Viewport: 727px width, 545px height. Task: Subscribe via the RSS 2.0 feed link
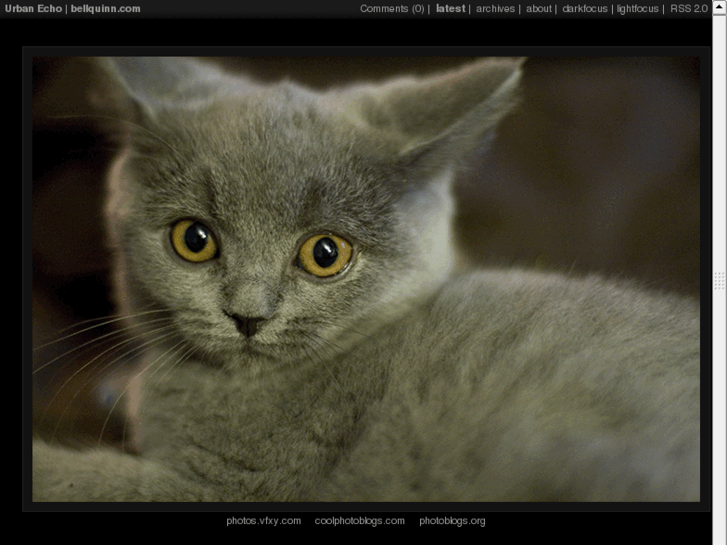[688, 9]
